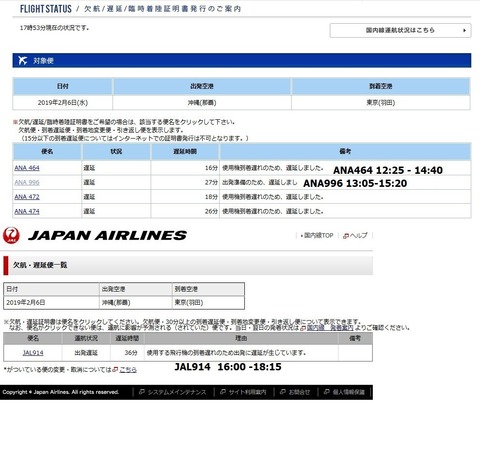Click the icon next to サイト利用案内 in footer
Viewport: 480px width, 450px height.
pos(223,392)
